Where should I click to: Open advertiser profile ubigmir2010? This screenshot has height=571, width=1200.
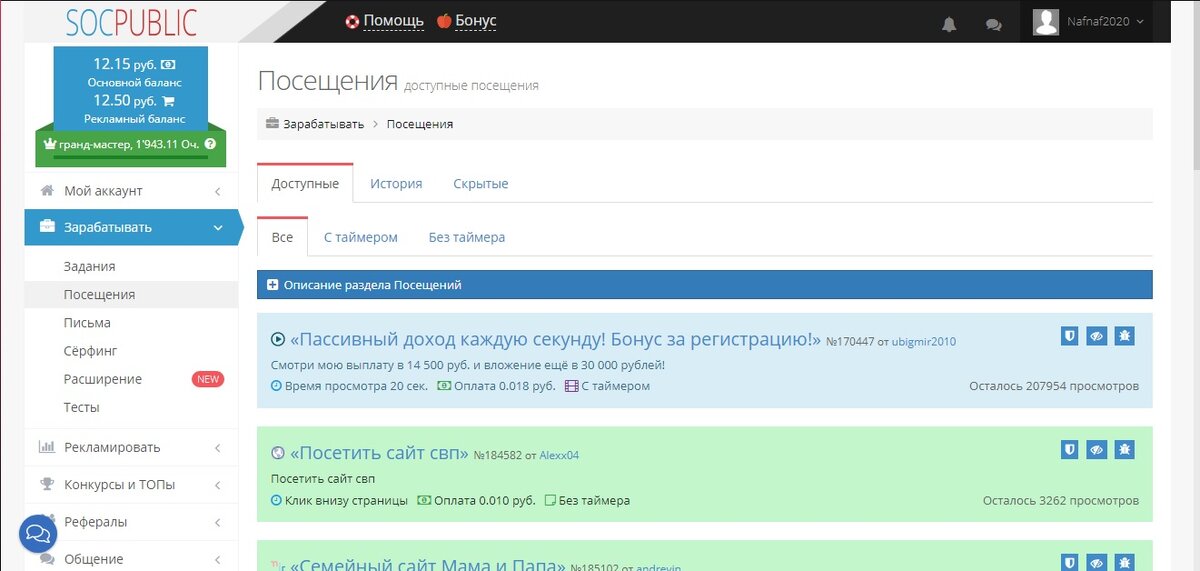pyautogui.click(x=924, y=342)
